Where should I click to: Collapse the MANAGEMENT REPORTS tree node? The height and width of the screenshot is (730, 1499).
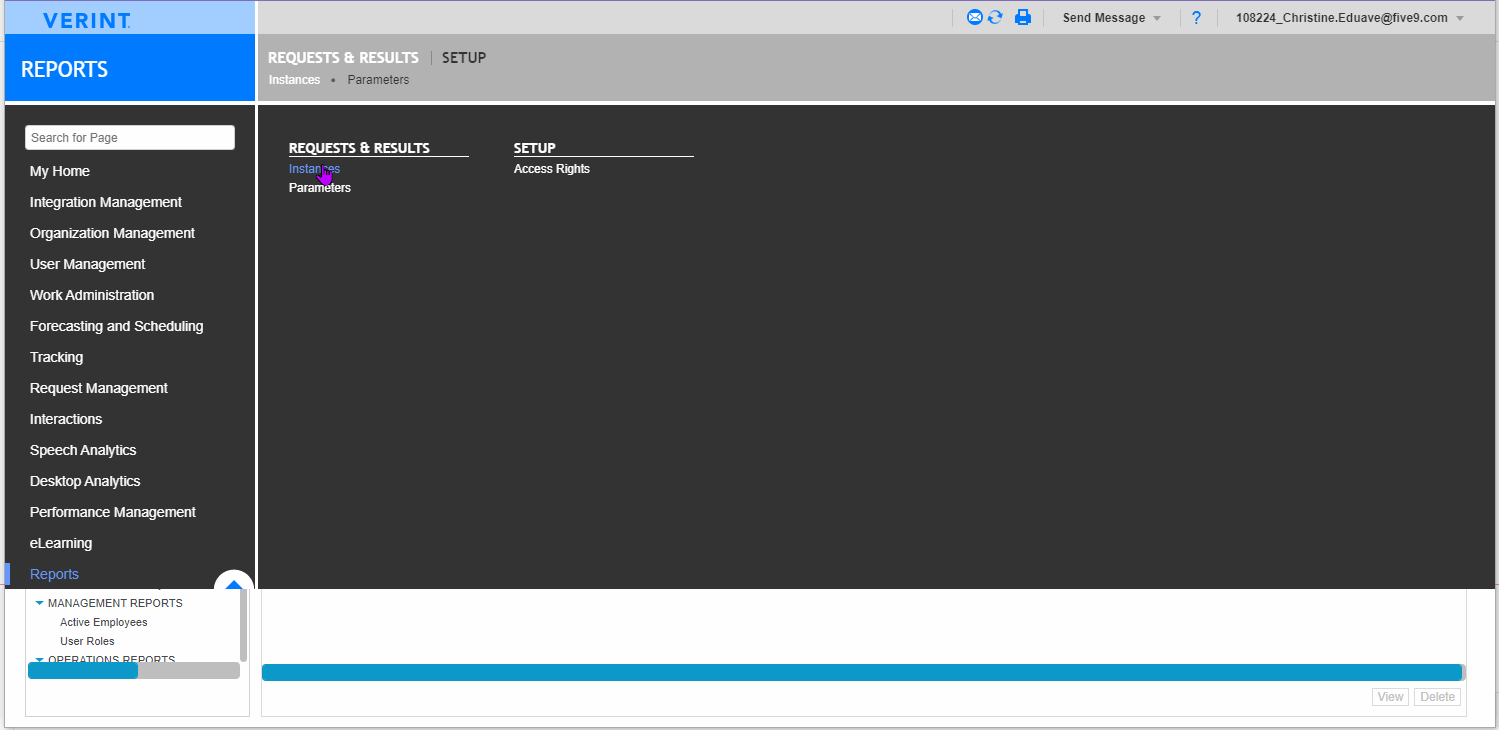coord(40,603)
